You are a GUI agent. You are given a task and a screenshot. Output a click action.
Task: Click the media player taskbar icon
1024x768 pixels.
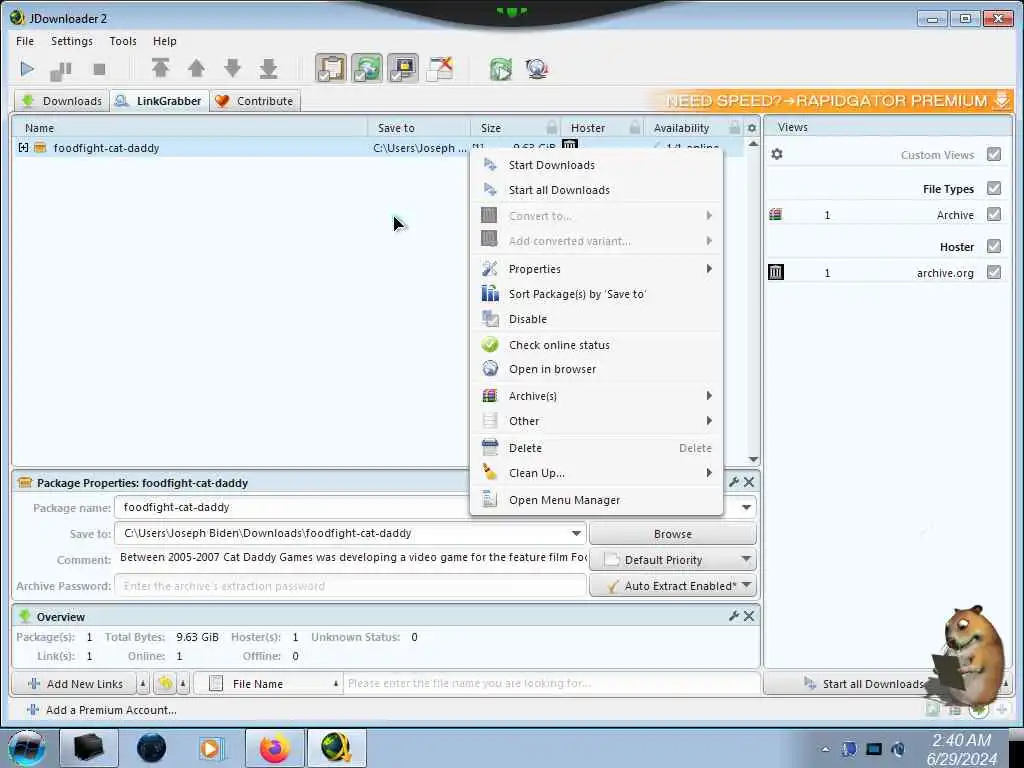210,748
